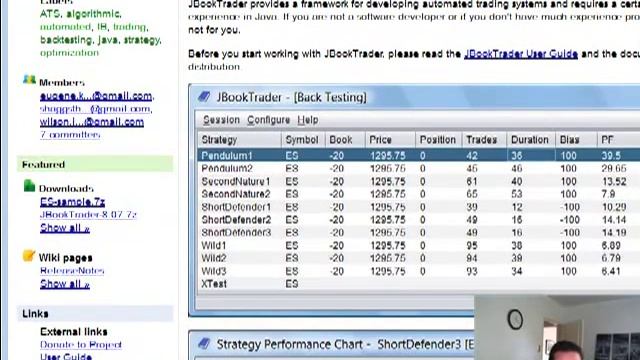Click the Trades column header

click(x=484, y=140)
